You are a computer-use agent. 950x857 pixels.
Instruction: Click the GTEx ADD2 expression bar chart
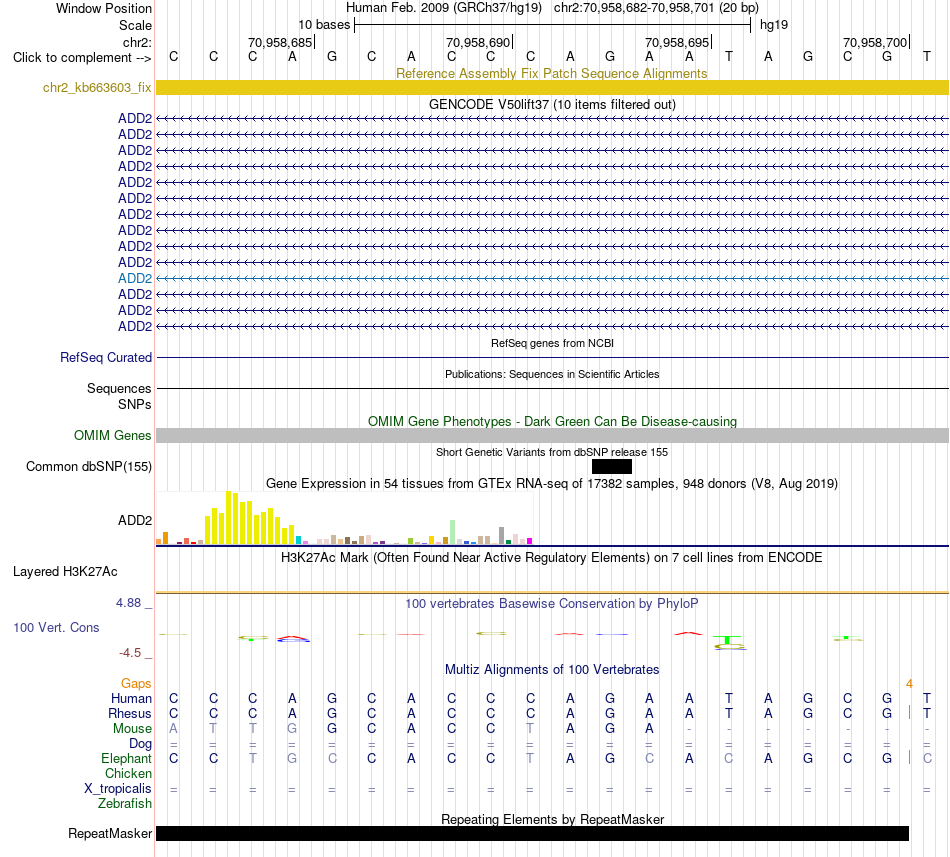[x=344, y=518]
